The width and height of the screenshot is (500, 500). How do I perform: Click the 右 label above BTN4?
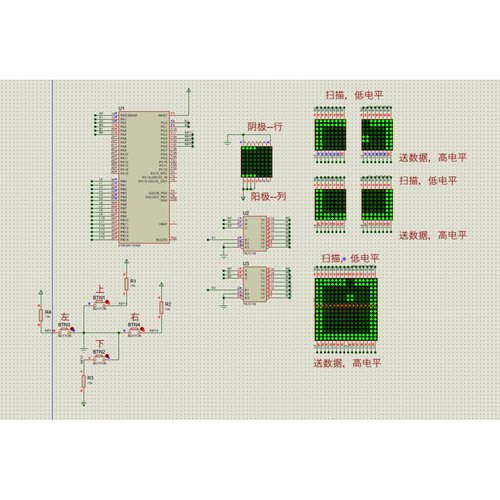[134, 317]
